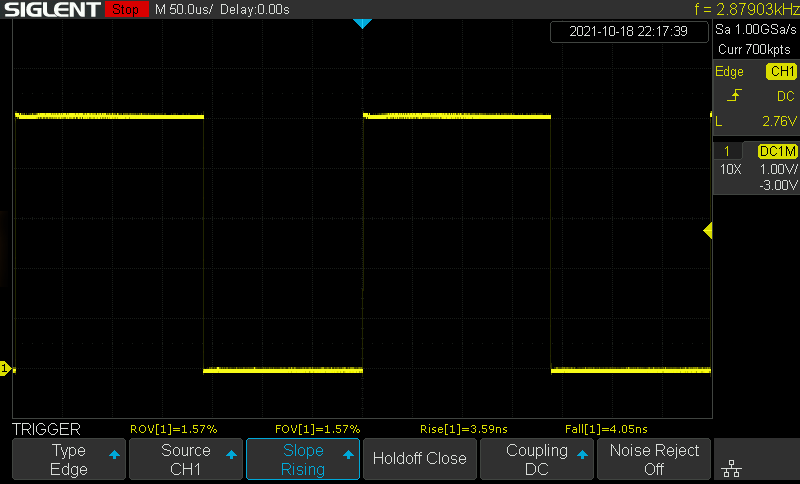Viewport: 800px width, 484px height.
Task: Select the yellow trigger level arrow marker
Action: tap(708, 231)
